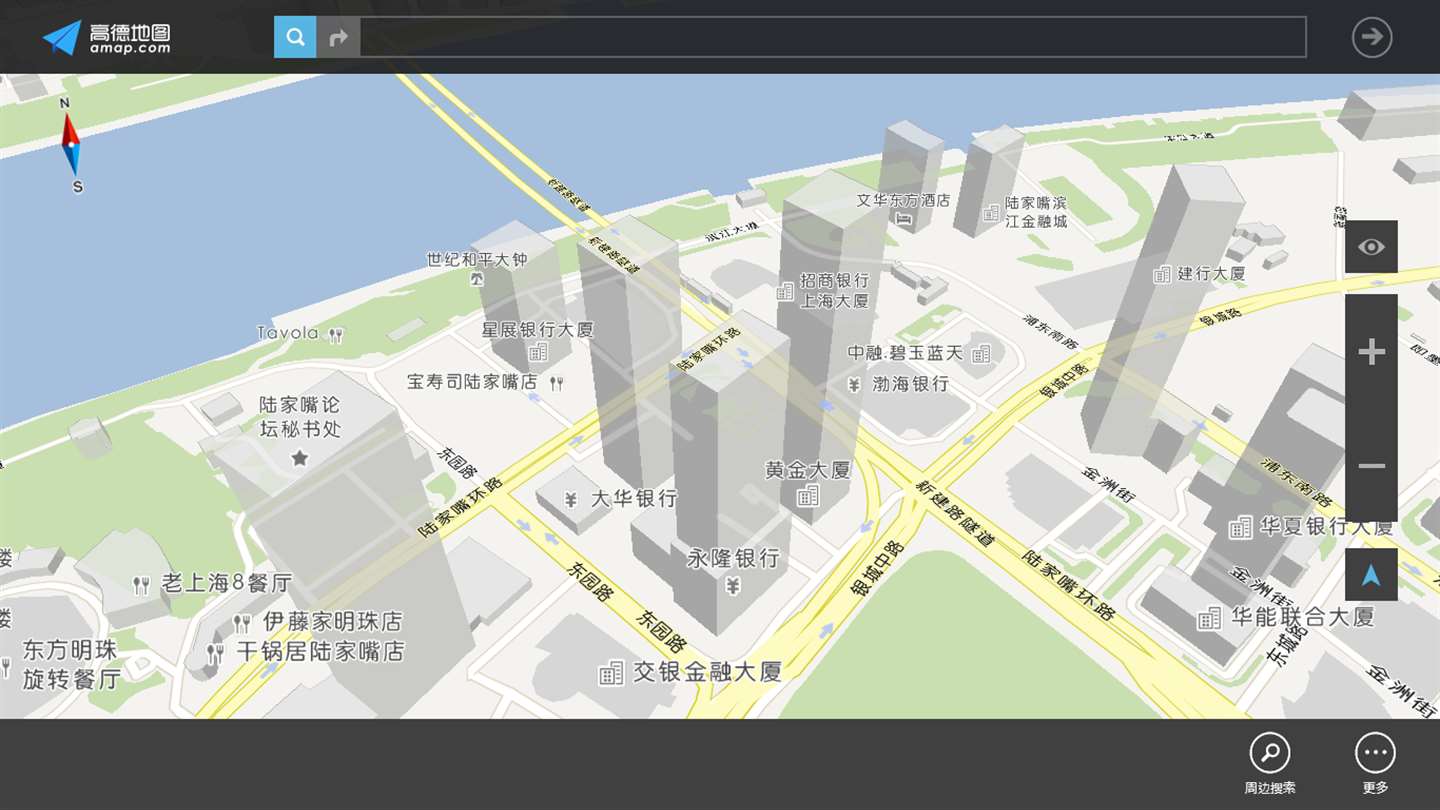Viewport: 1440px width, 810px height.
Task: Select the 陆家嘴论坛秘书处 label
Action: click(300, 417)
